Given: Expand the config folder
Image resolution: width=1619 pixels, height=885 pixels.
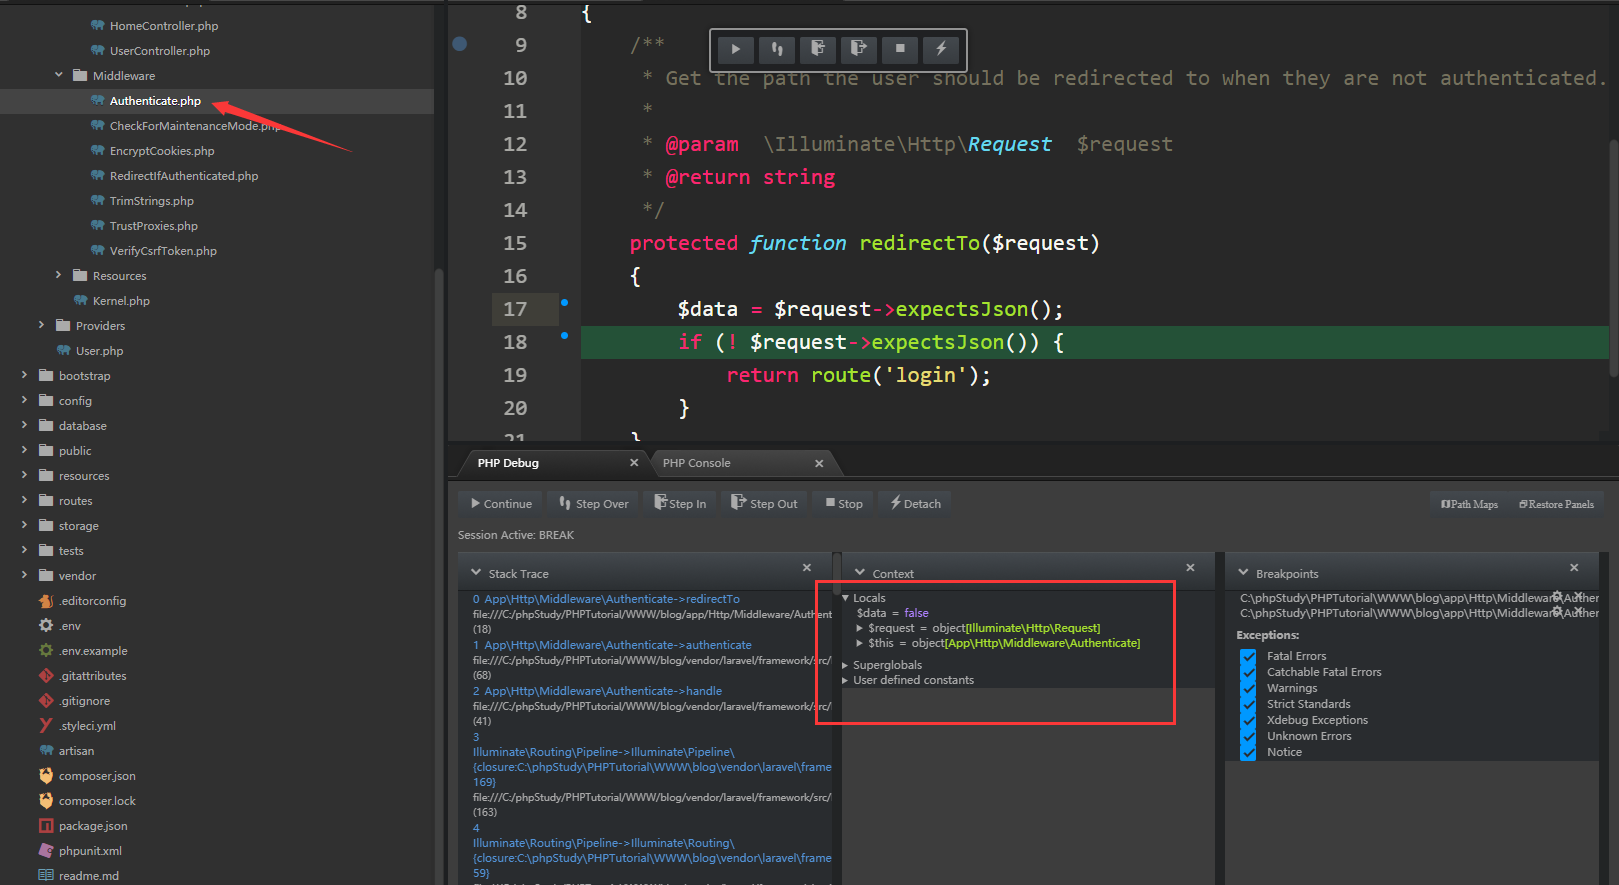Looking at the screenshot, I should click(x=24, y=400).
